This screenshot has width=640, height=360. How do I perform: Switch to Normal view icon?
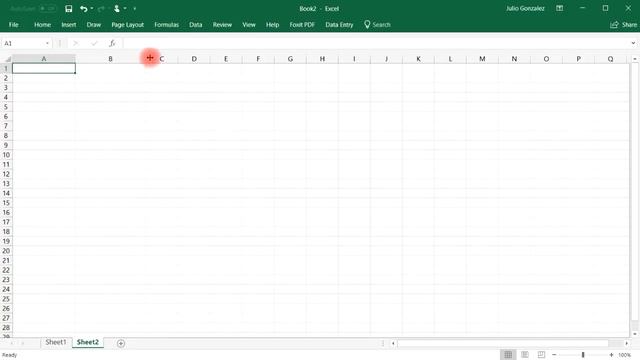508,355
